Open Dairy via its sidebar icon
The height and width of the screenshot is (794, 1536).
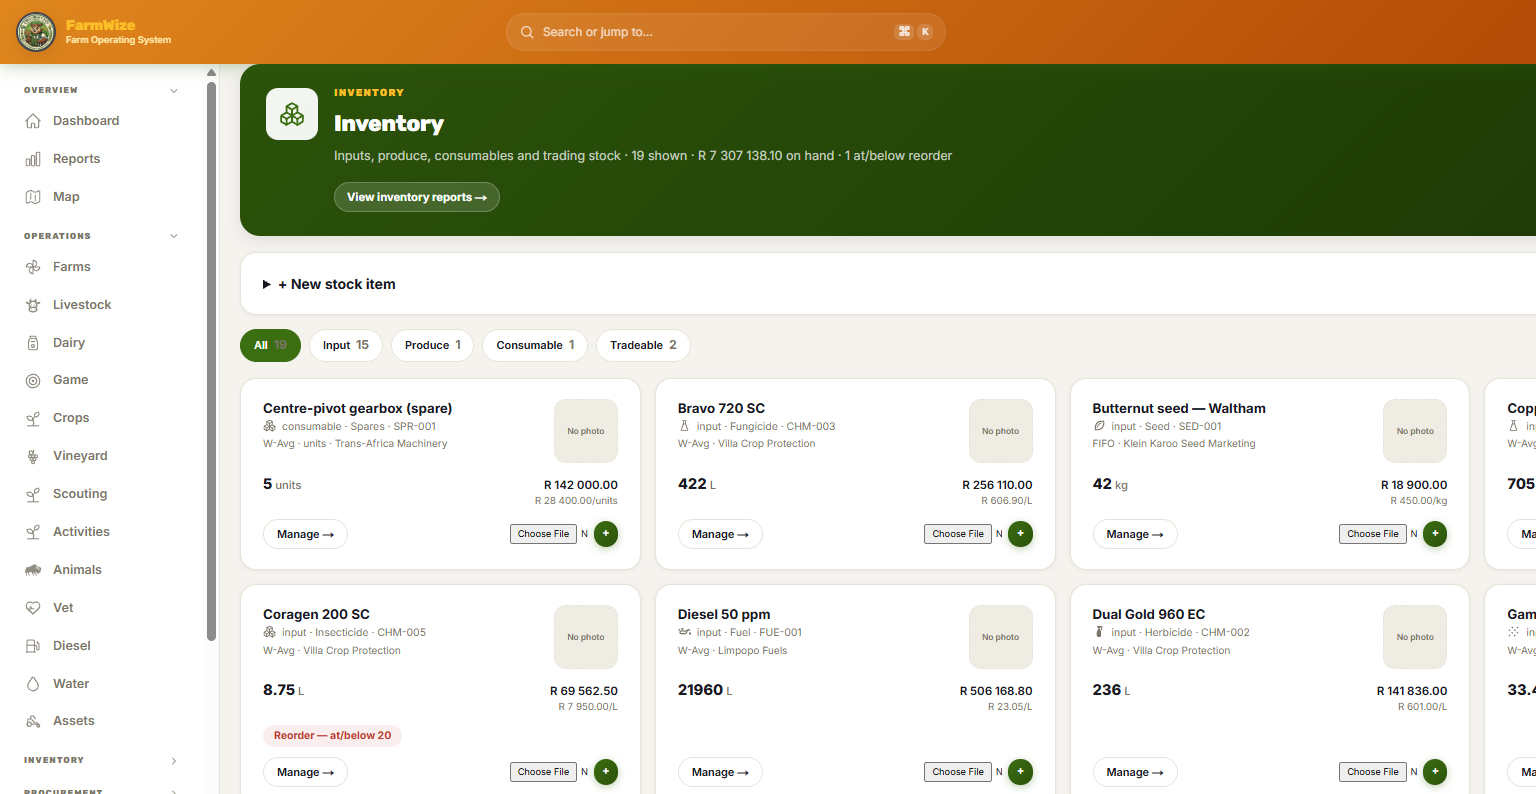(x=33, y=343)
